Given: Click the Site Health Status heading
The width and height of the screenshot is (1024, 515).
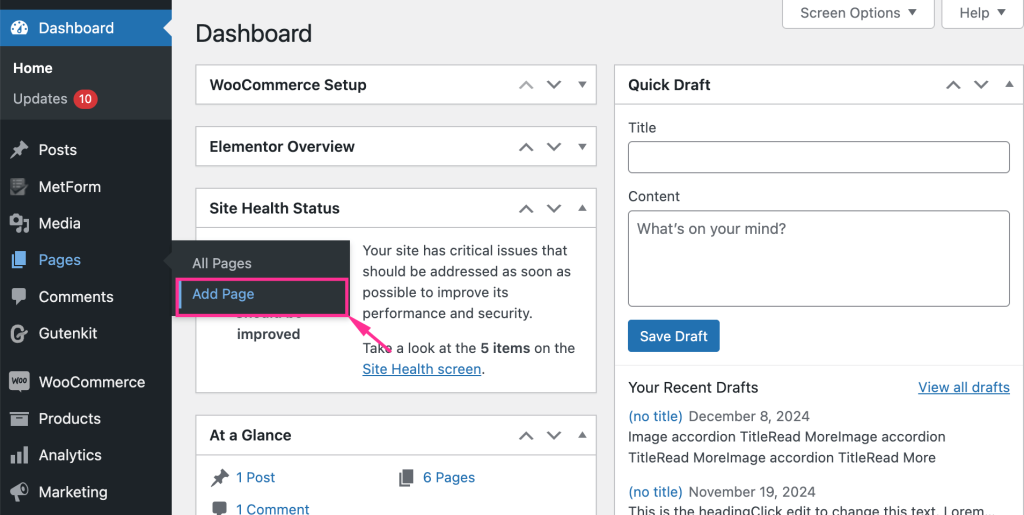Looking at the screenshot, I should click(x=274, y=209).
